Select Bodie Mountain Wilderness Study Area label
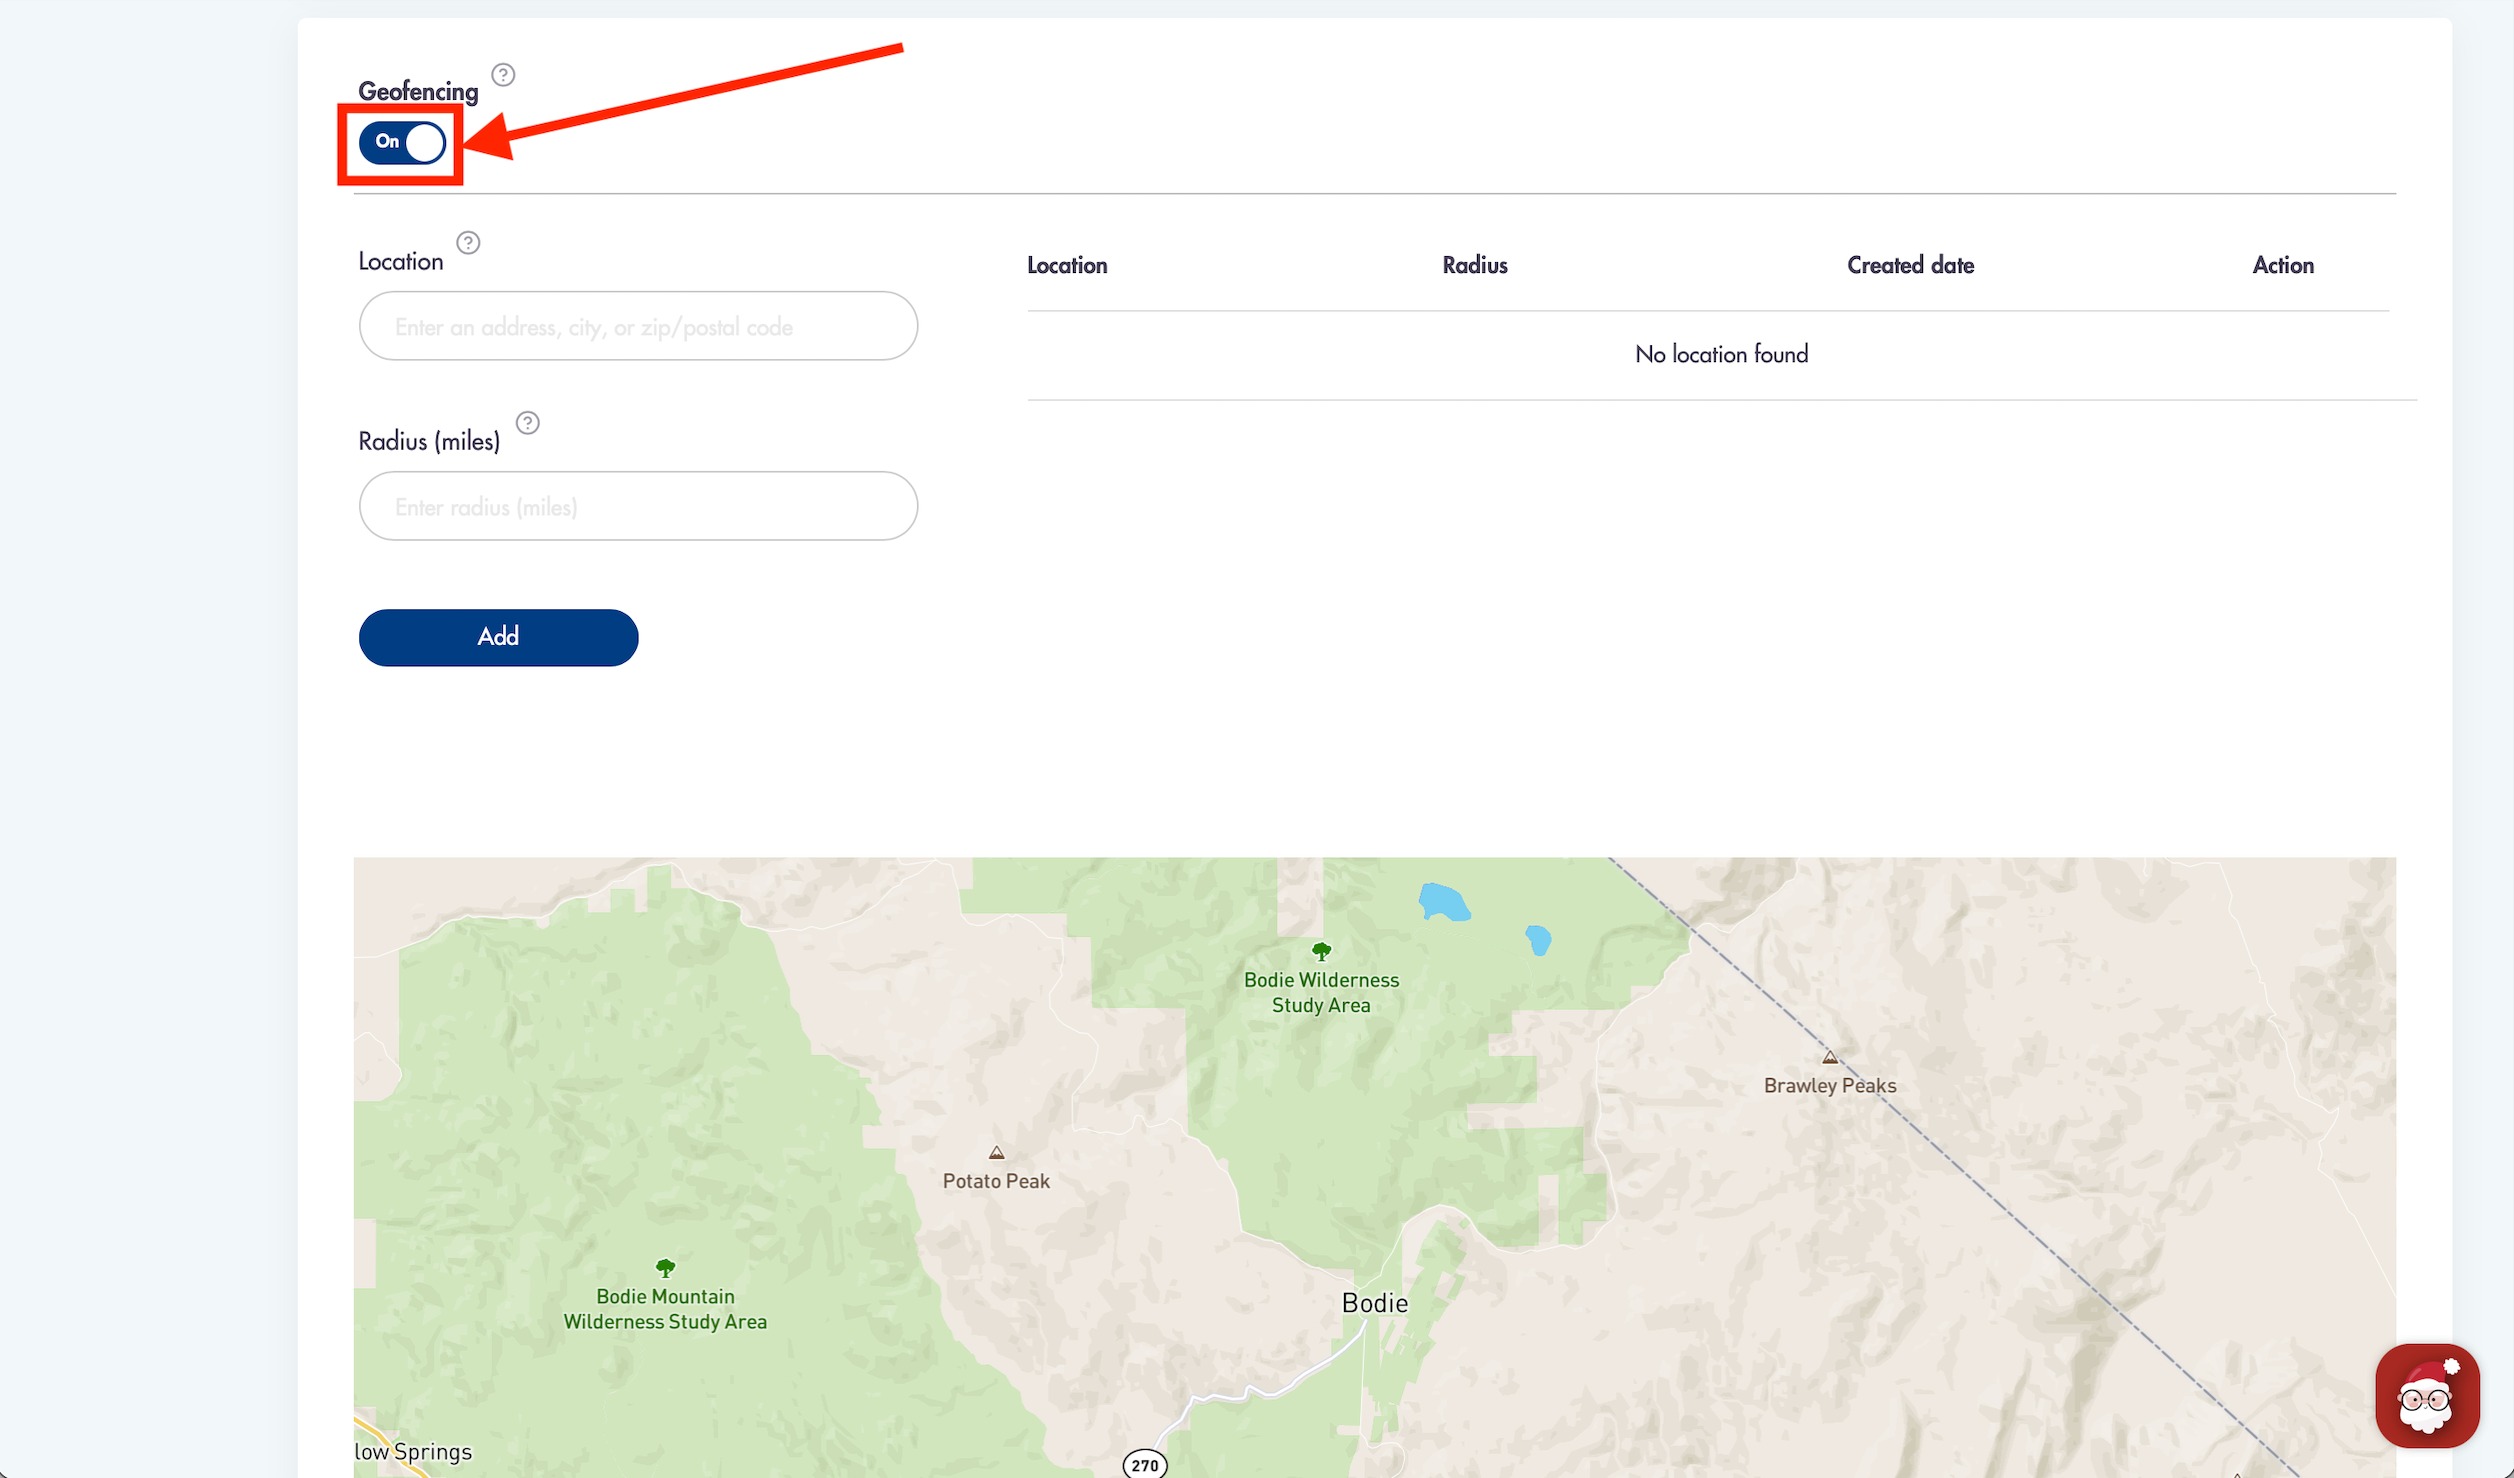Viewport: 2514px width, 1478px height. (x=665, y=1308)
